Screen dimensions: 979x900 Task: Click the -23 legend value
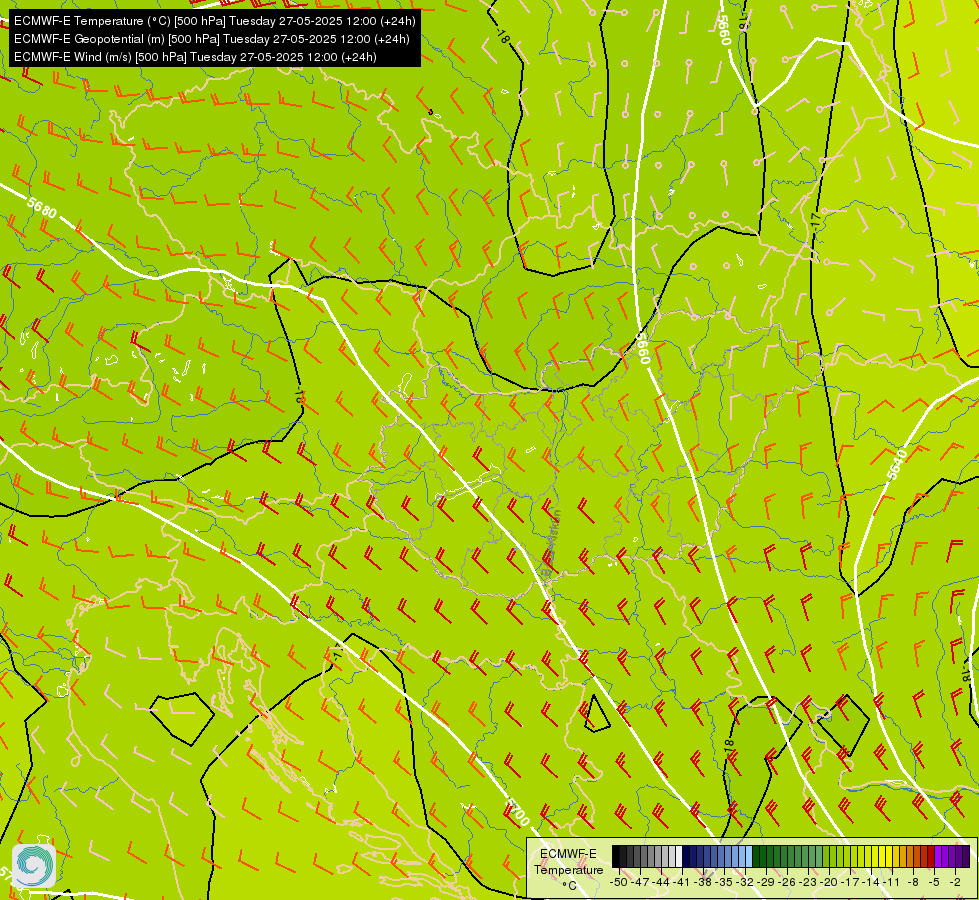(x=808, y=882)
